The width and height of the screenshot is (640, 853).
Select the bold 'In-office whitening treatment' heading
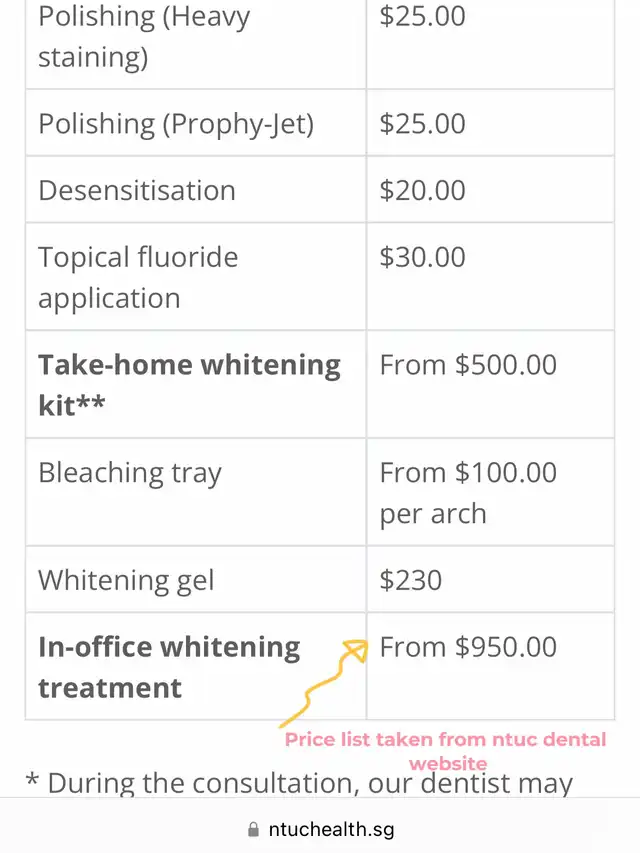[169, 667]
